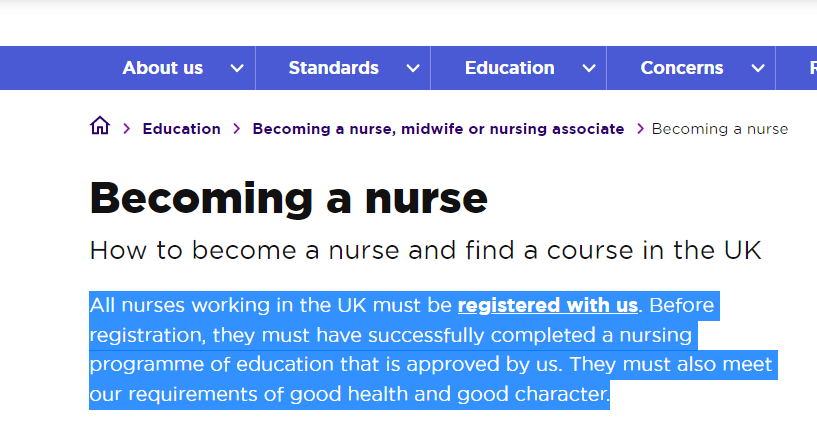Screen dimensions: 817x434
Task: Click the breadcrumb arrow after home icon
Action: (127, 129)
